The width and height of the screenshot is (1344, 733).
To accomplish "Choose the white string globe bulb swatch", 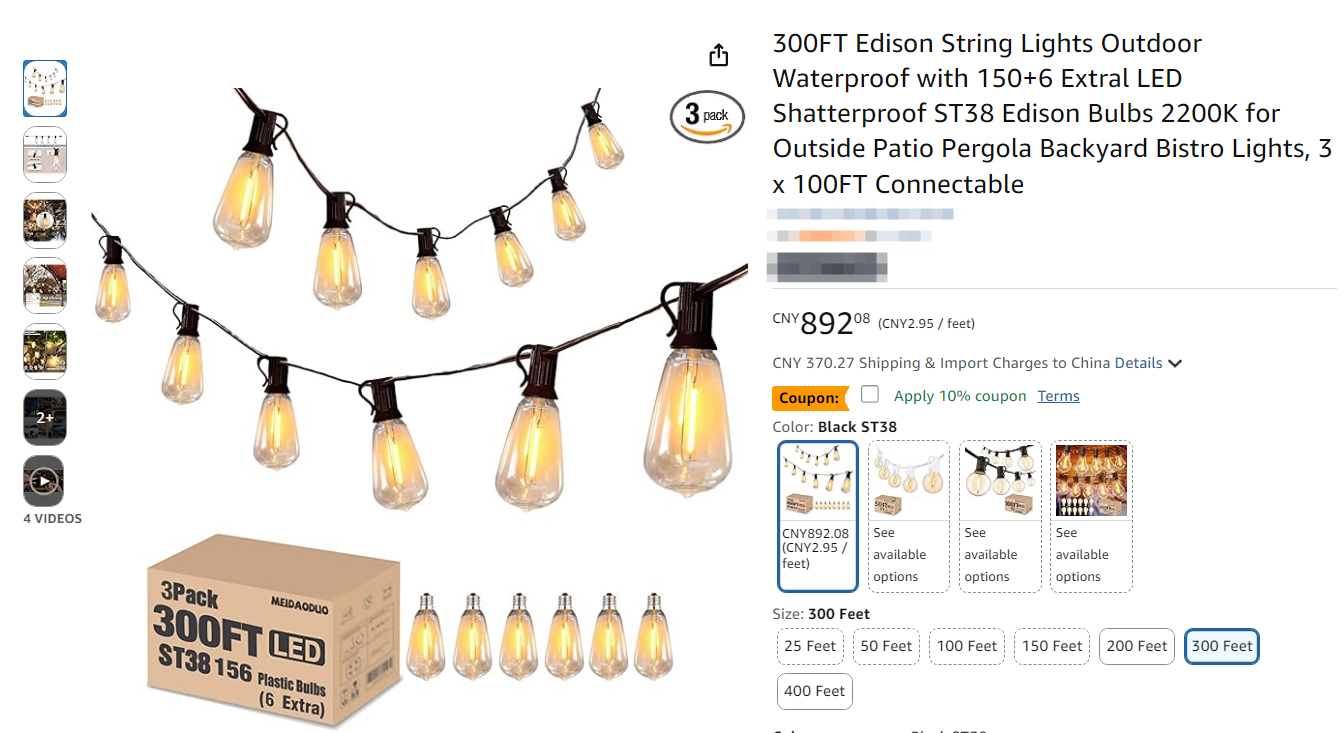I will point(909,516).
